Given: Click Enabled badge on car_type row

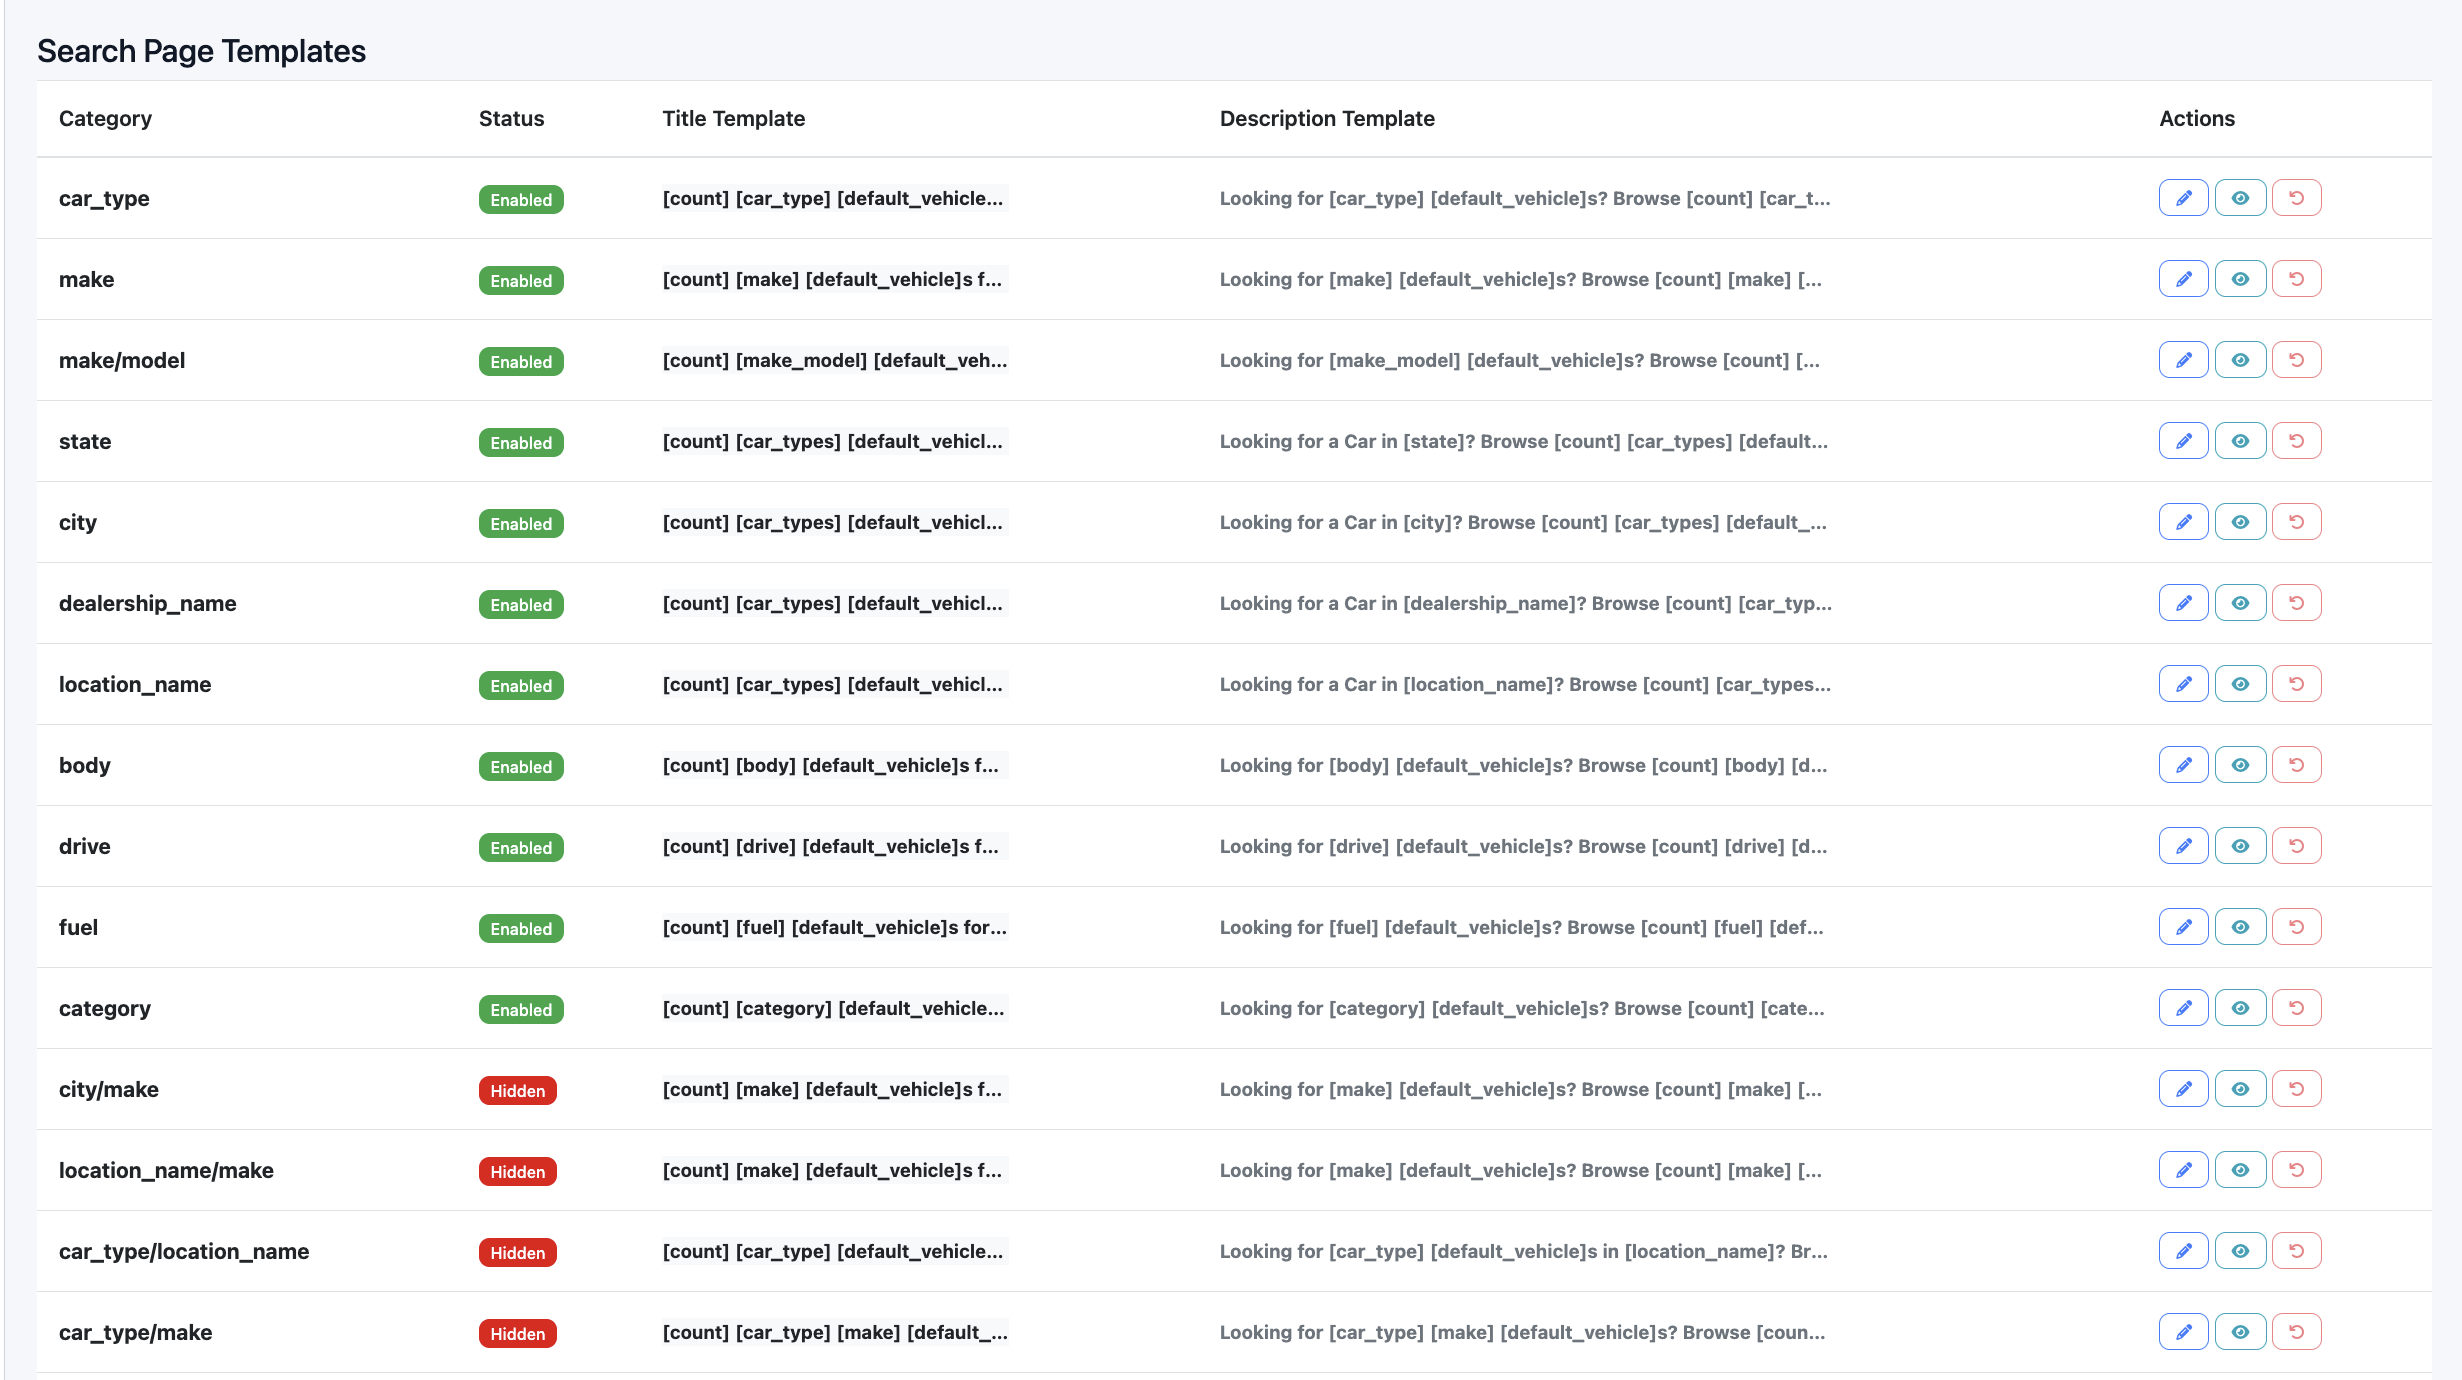Looking at the screenshot, I should [x=521, y=199].
